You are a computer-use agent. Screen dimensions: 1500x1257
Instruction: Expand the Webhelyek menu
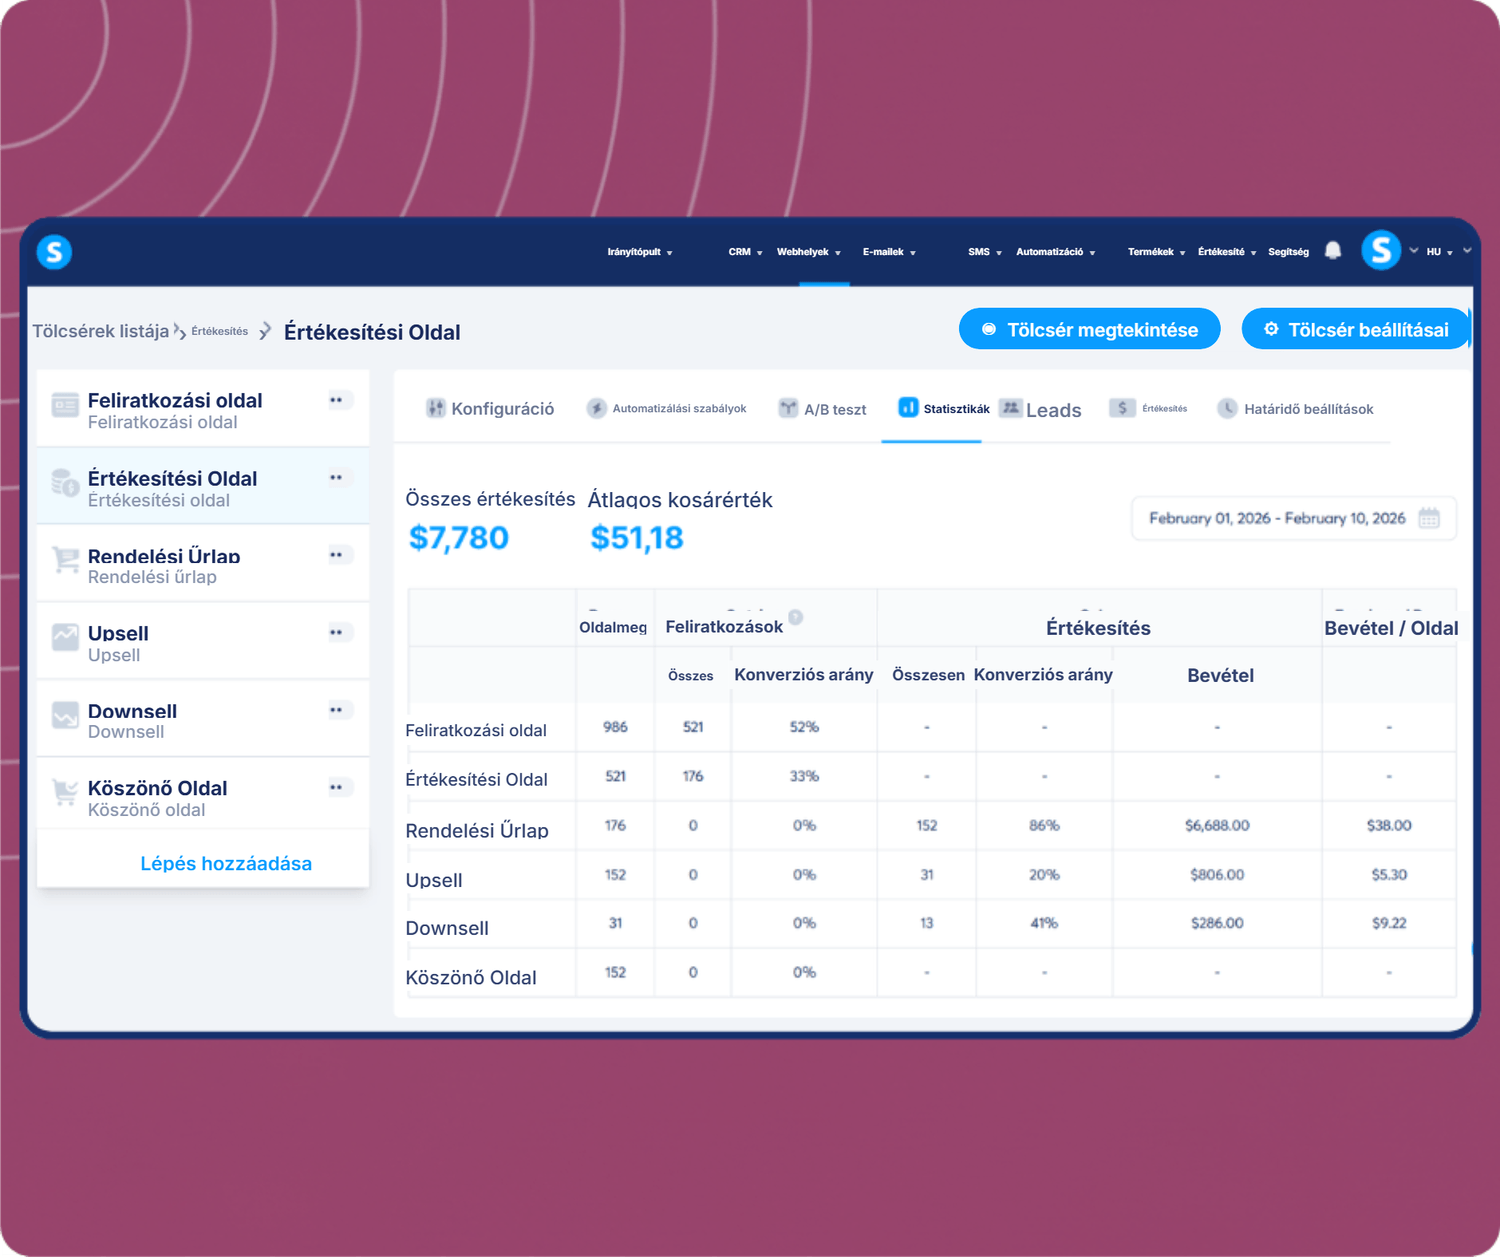809,252
